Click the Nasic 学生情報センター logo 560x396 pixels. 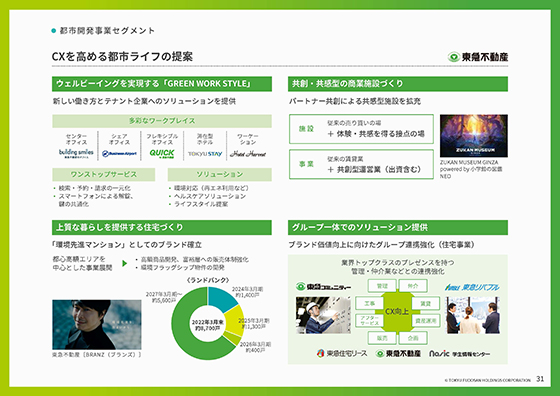pyautogui.click(x=459, y=354)
